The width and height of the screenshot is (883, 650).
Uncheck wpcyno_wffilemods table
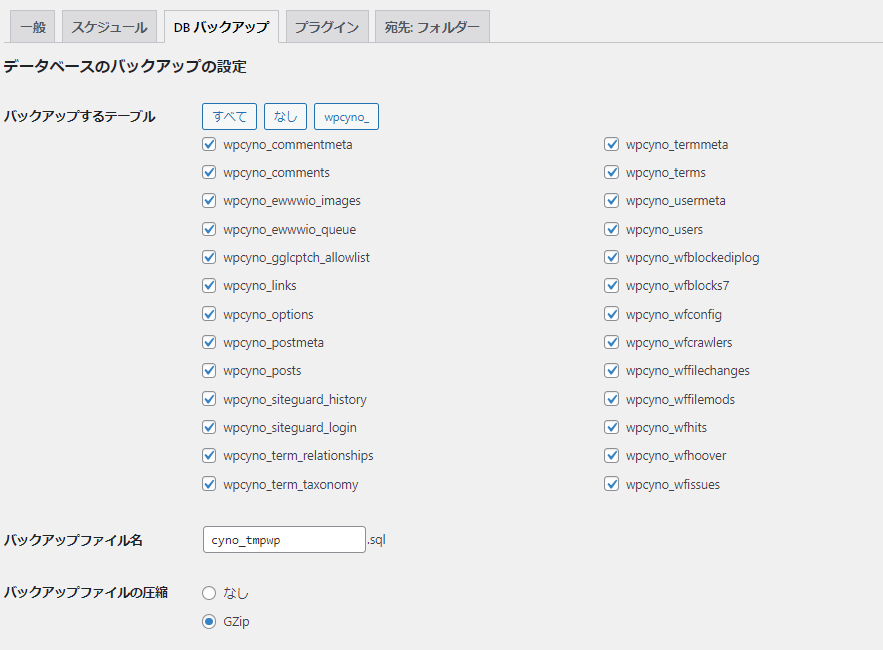[612, 399]
